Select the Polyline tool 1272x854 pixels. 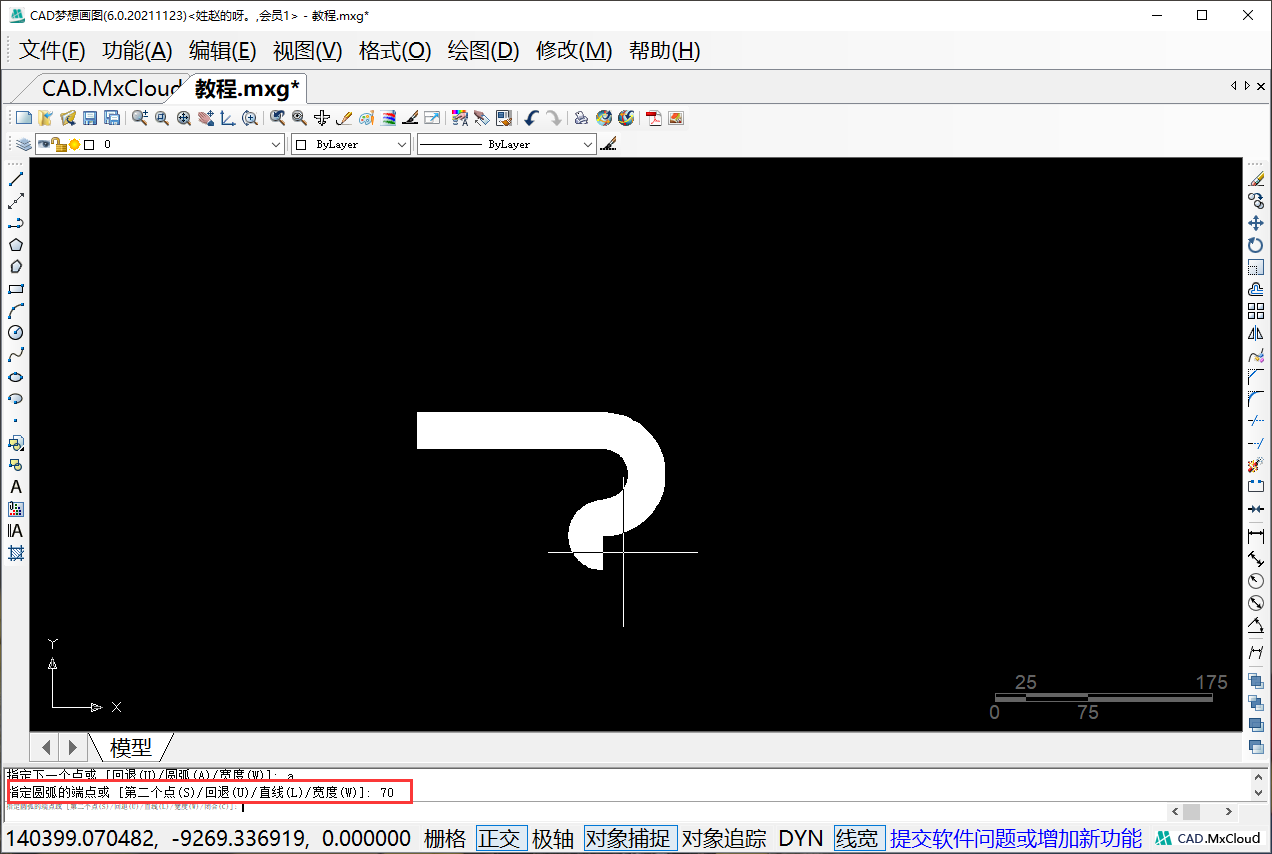tap(16, 223)
